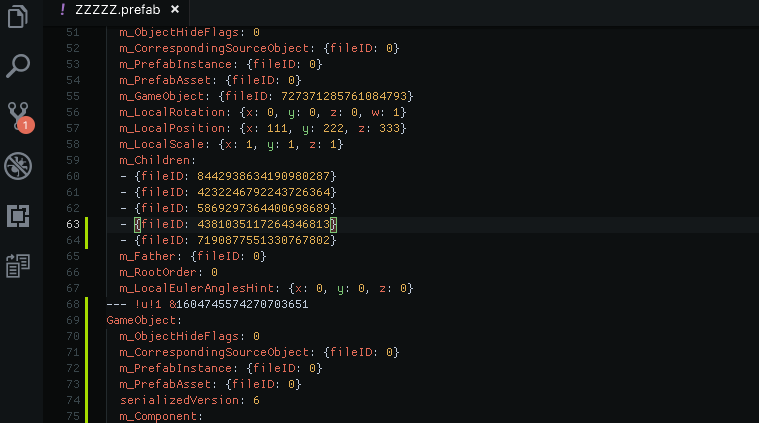The width and height of the screenshot is (759, 423).
Task: Click the m_GameObject fileID 727371285761084793
Action: (344, 96)
